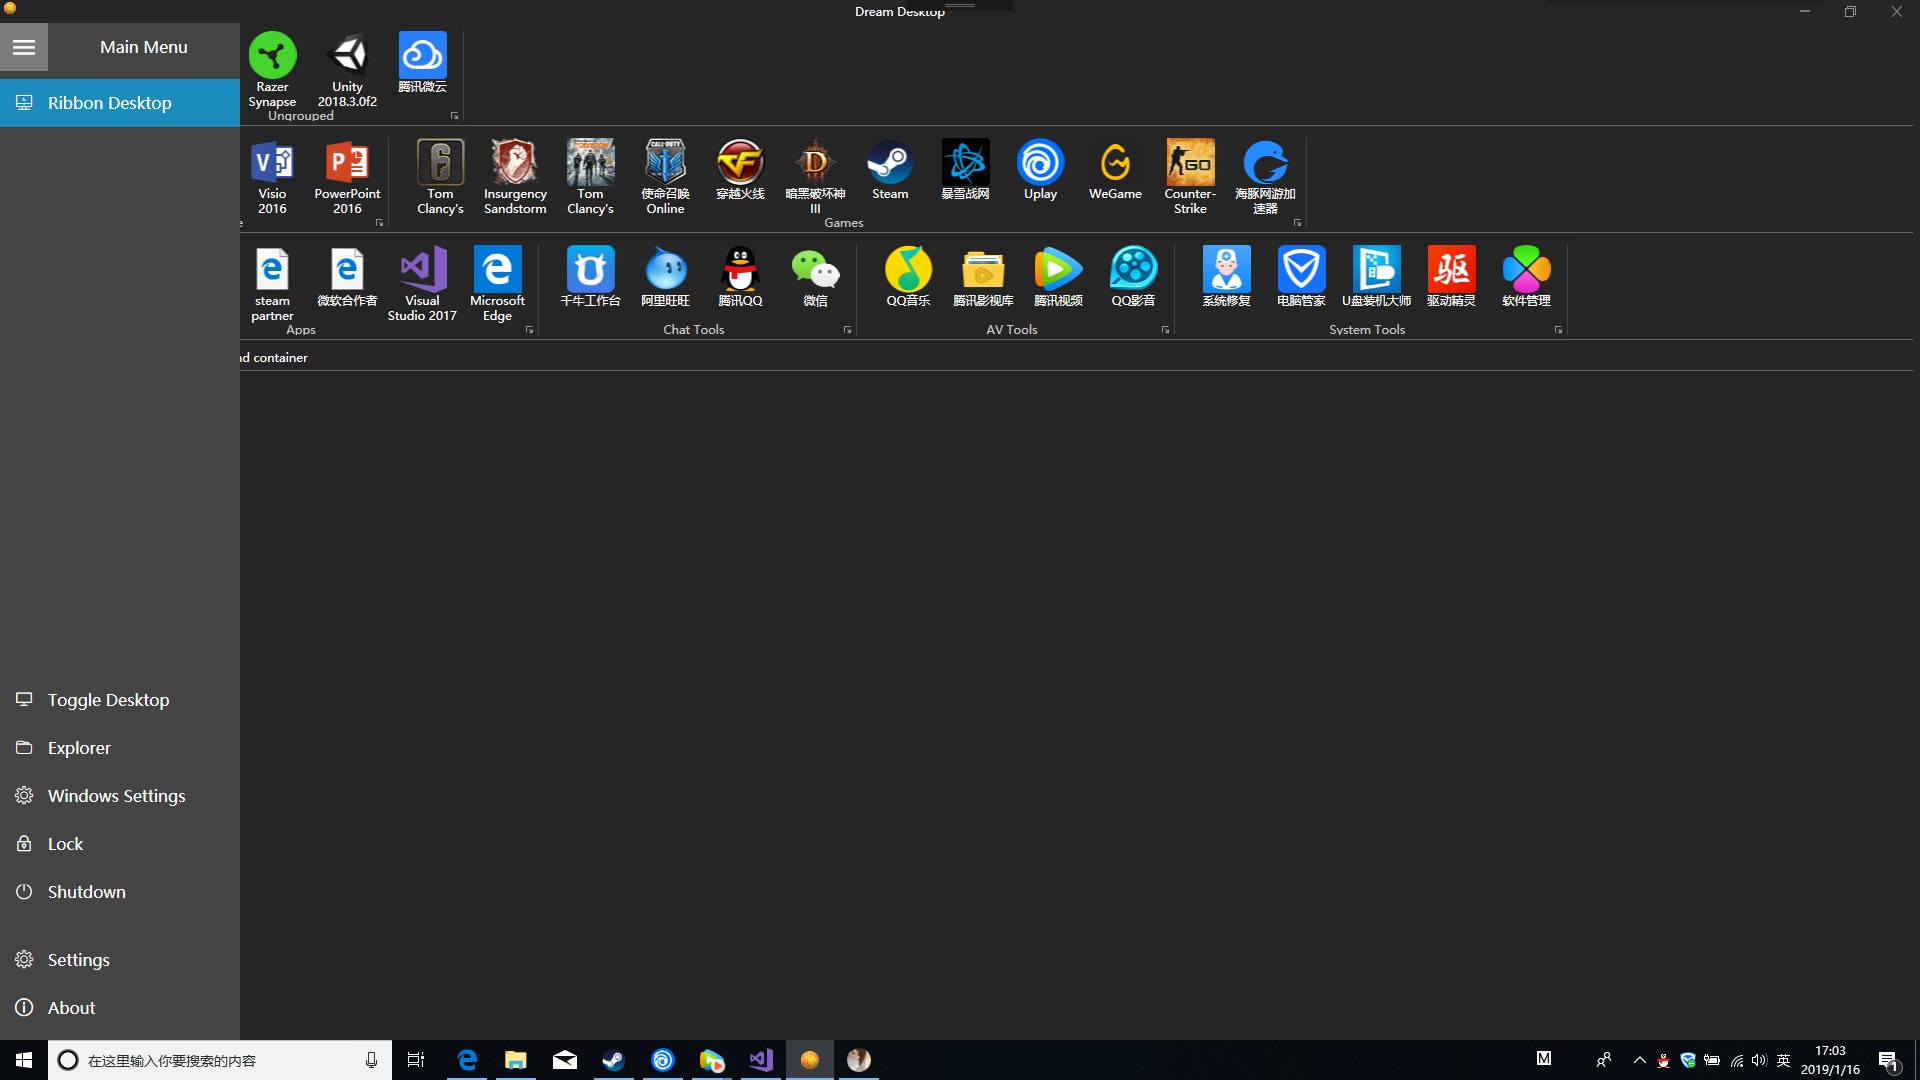Open Windows Settings from the sidebar
The height and width of the screenshot is (1080, 1920).
tap(120, 796)
